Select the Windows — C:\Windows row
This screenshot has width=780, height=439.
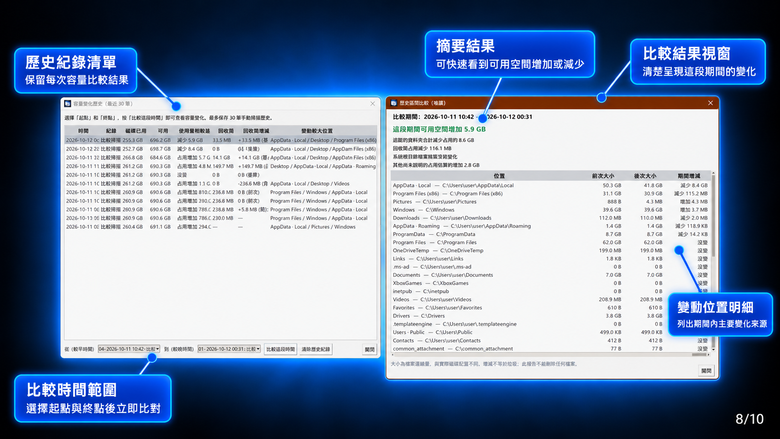pyautogui.click(x=551, y=210)
